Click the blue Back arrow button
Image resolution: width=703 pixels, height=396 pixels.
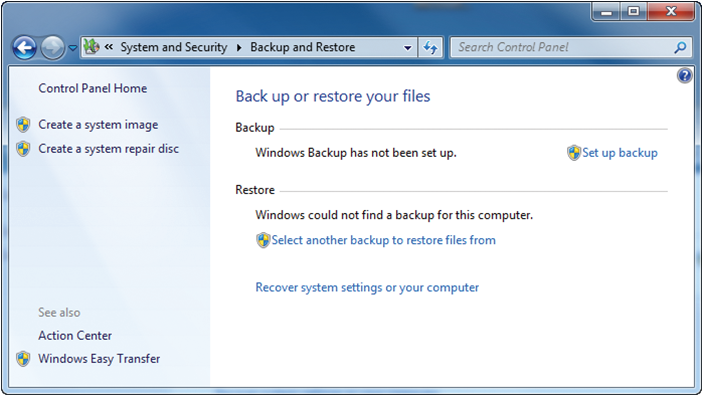coord(24,48)
